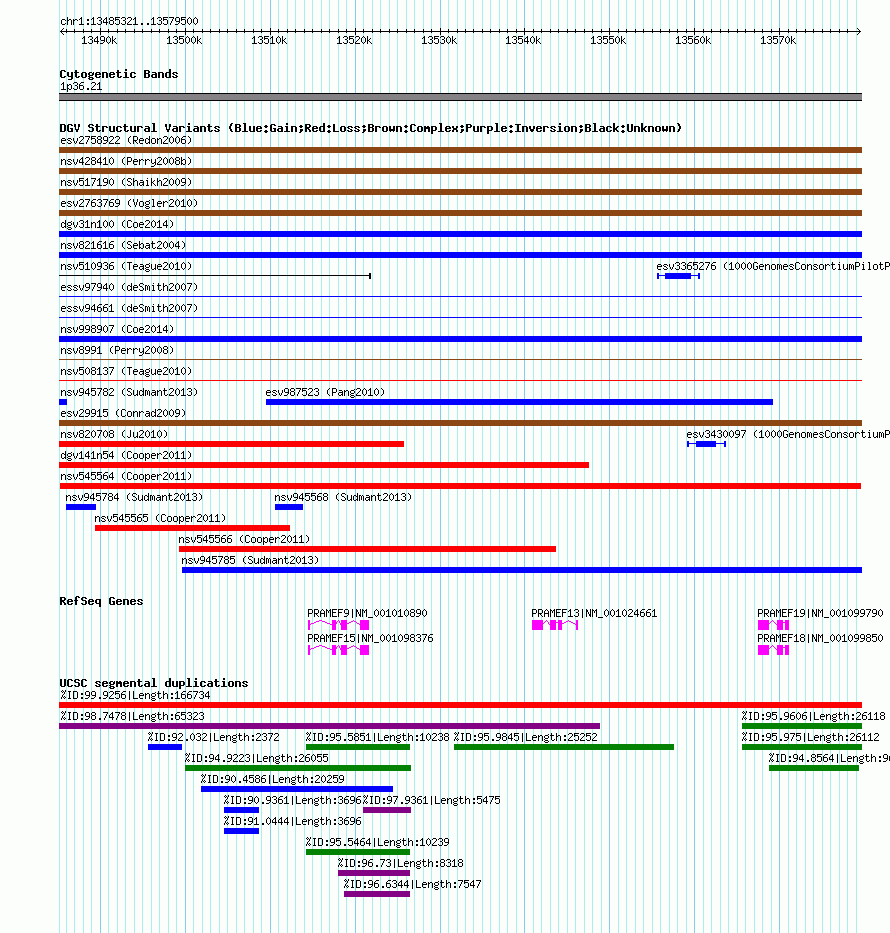The width and height of the screenshot is (890, 933).
Task: Select essv94661 (deSmith2007) label
Action: coord(129,308)
